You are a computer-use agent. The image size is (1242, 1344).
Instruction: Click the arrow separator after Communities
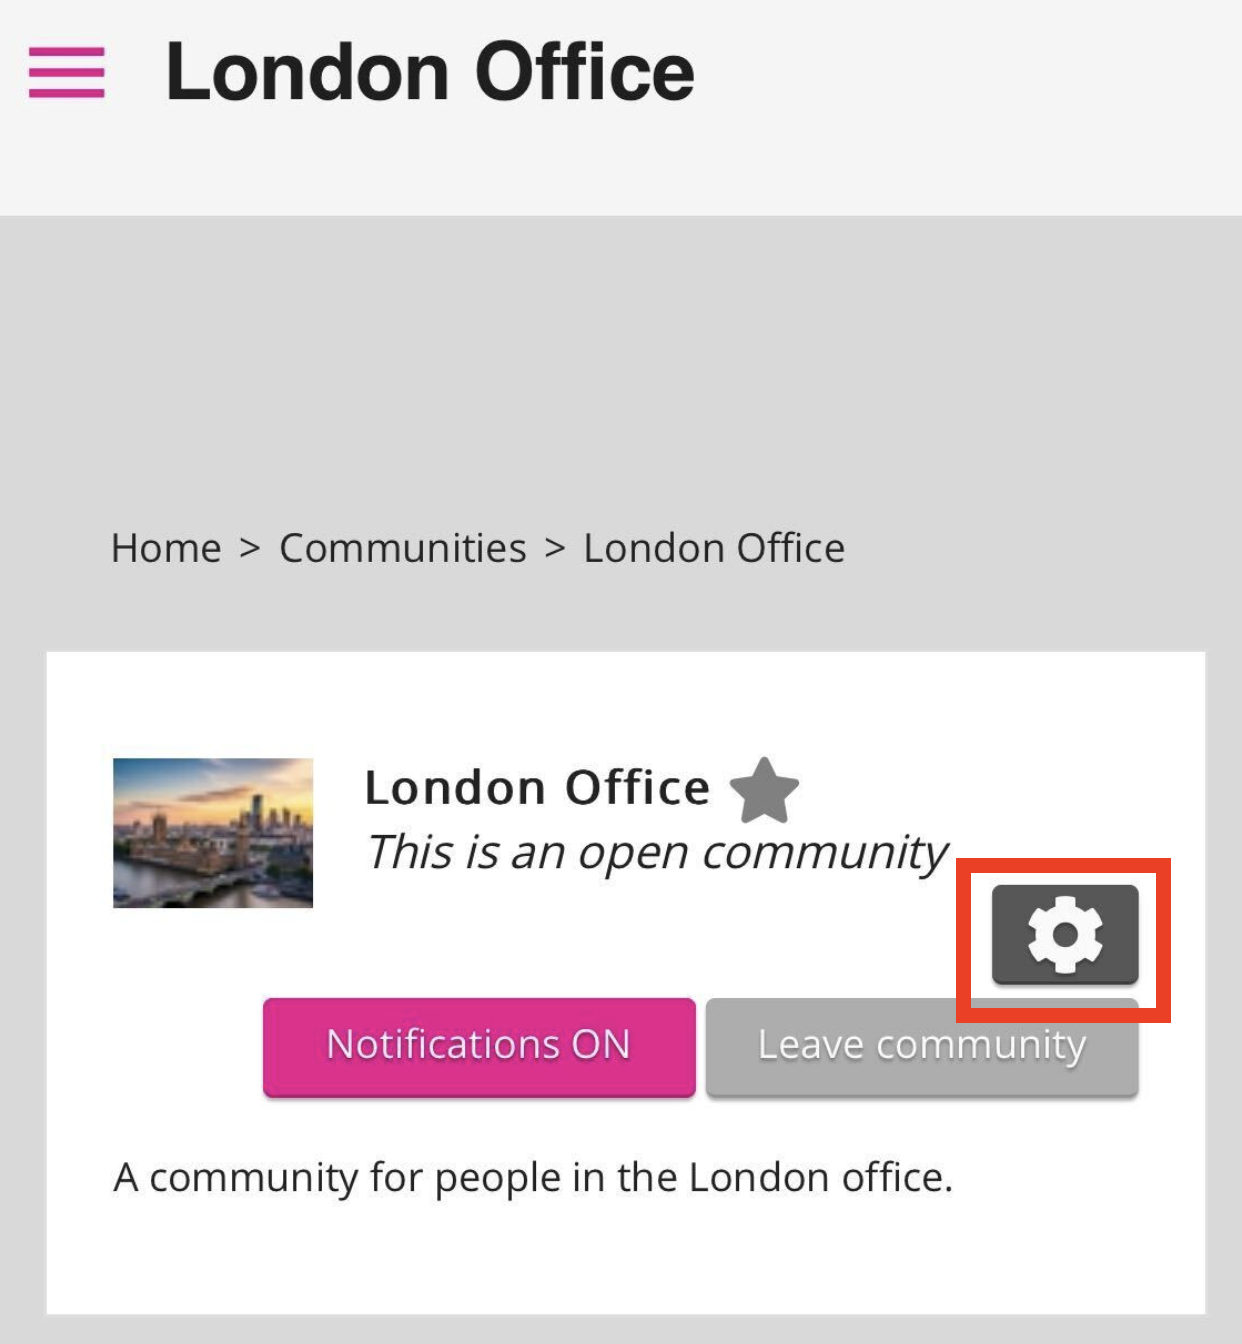click(555, 548)
